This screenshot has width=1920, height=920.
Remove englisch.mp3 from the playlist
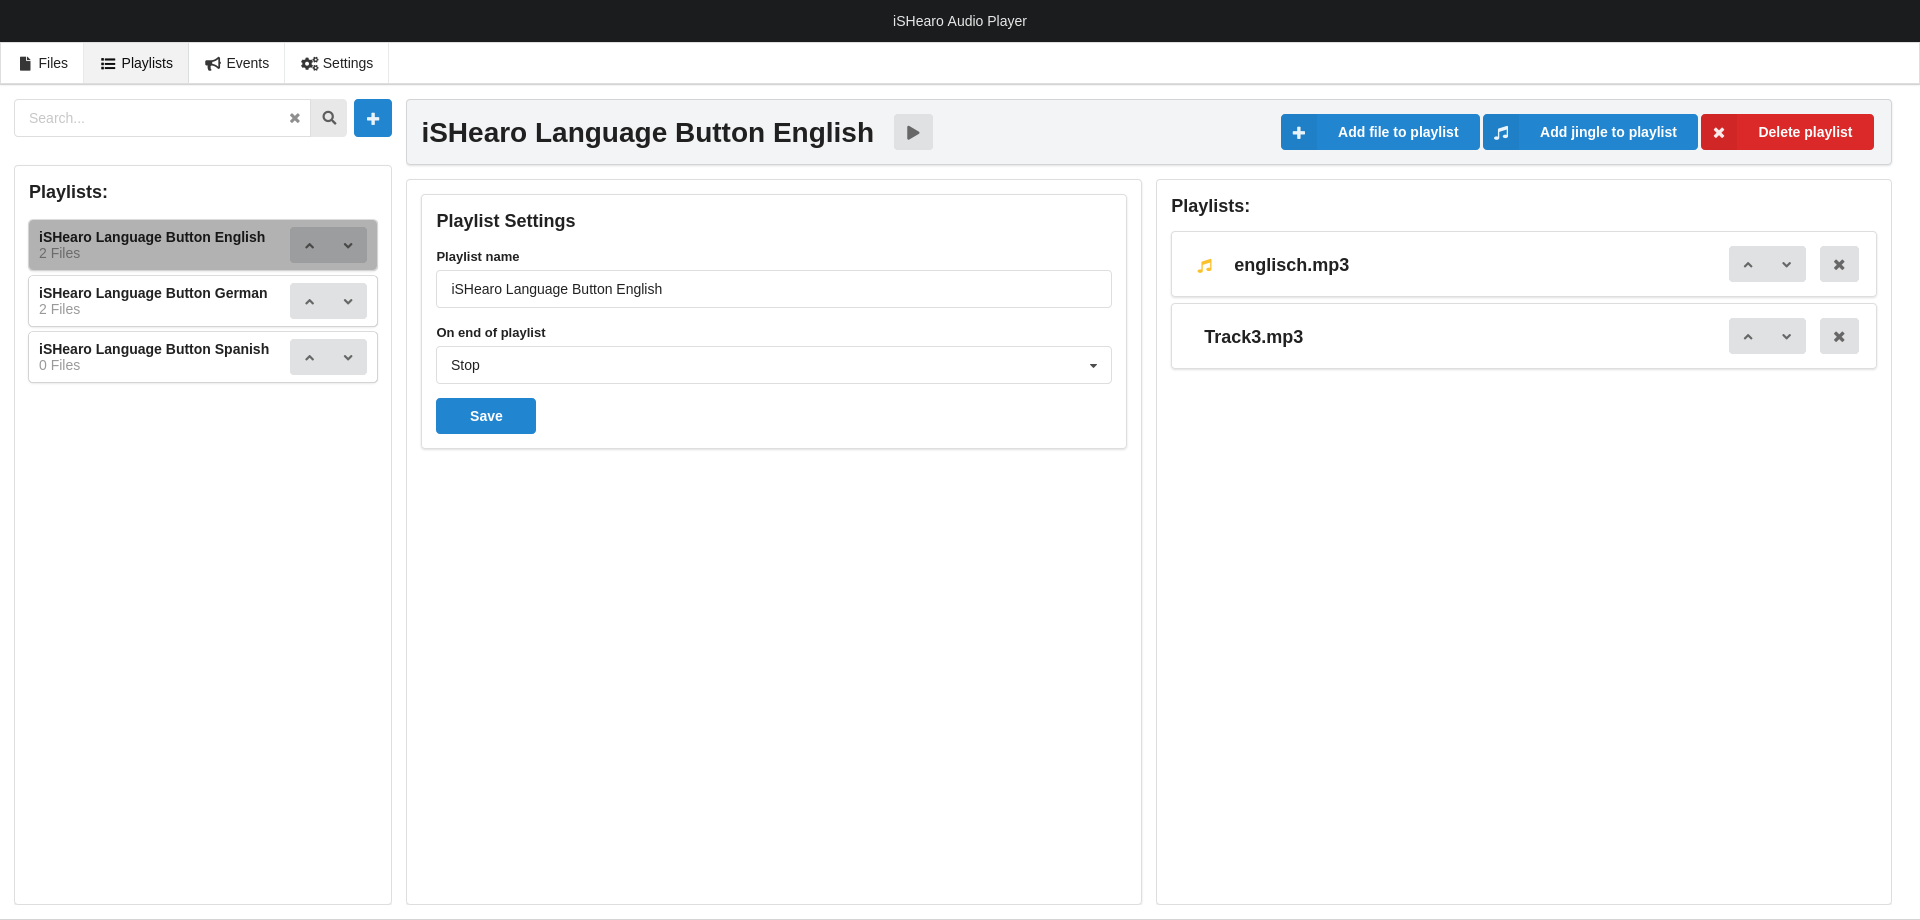1838,265
